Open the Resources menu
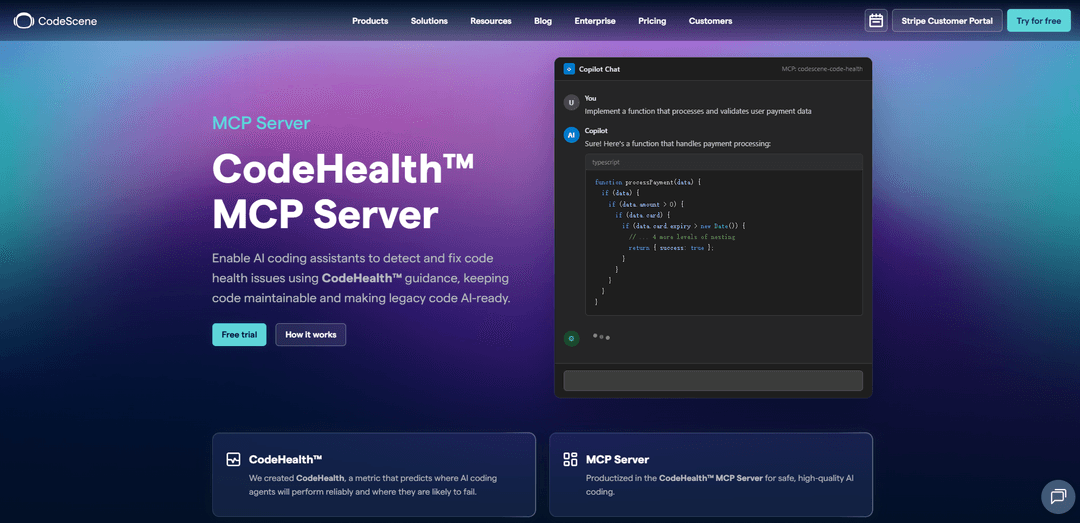Viewport: 1080px width, 523px height. 490,21
